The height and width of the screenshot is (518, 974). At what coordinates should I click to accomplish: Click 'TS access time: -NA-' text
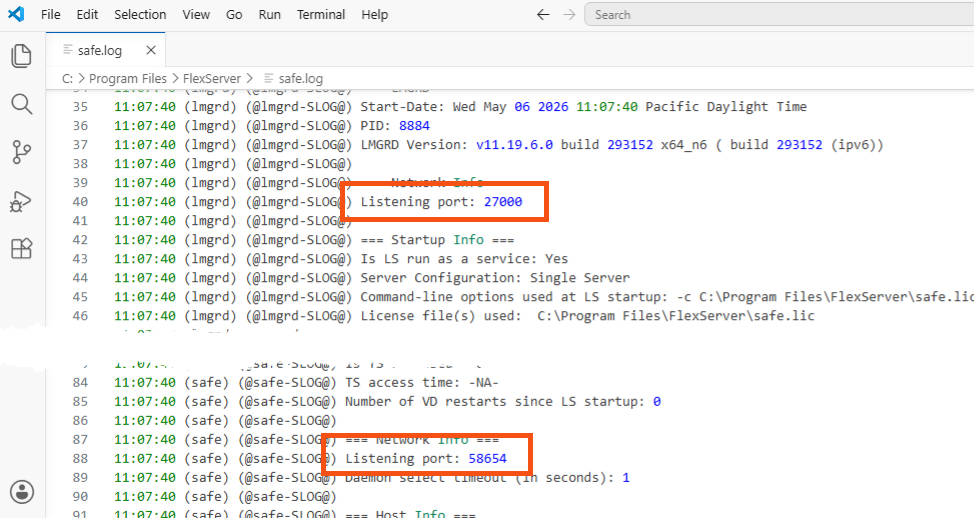tap(422, 383)
